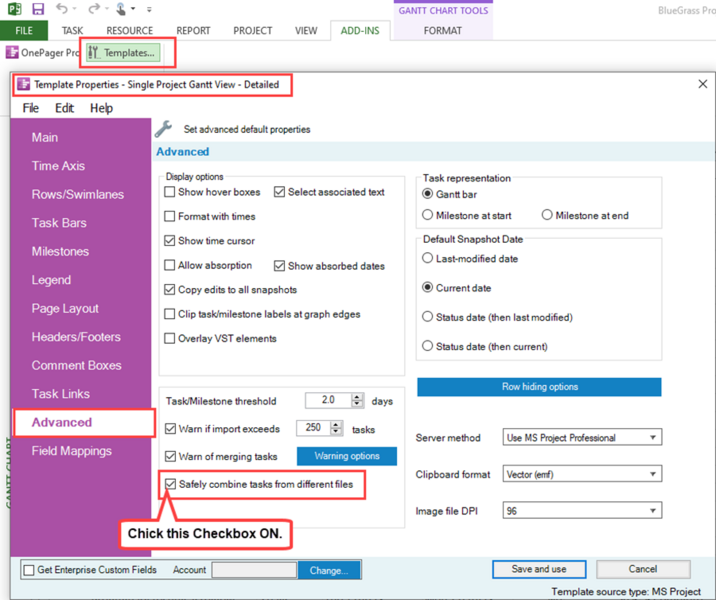Image resolution: width=716 pixels, height=600 pixels.
Task: Open the Field Mappings settings page
Action: (71, 451)
